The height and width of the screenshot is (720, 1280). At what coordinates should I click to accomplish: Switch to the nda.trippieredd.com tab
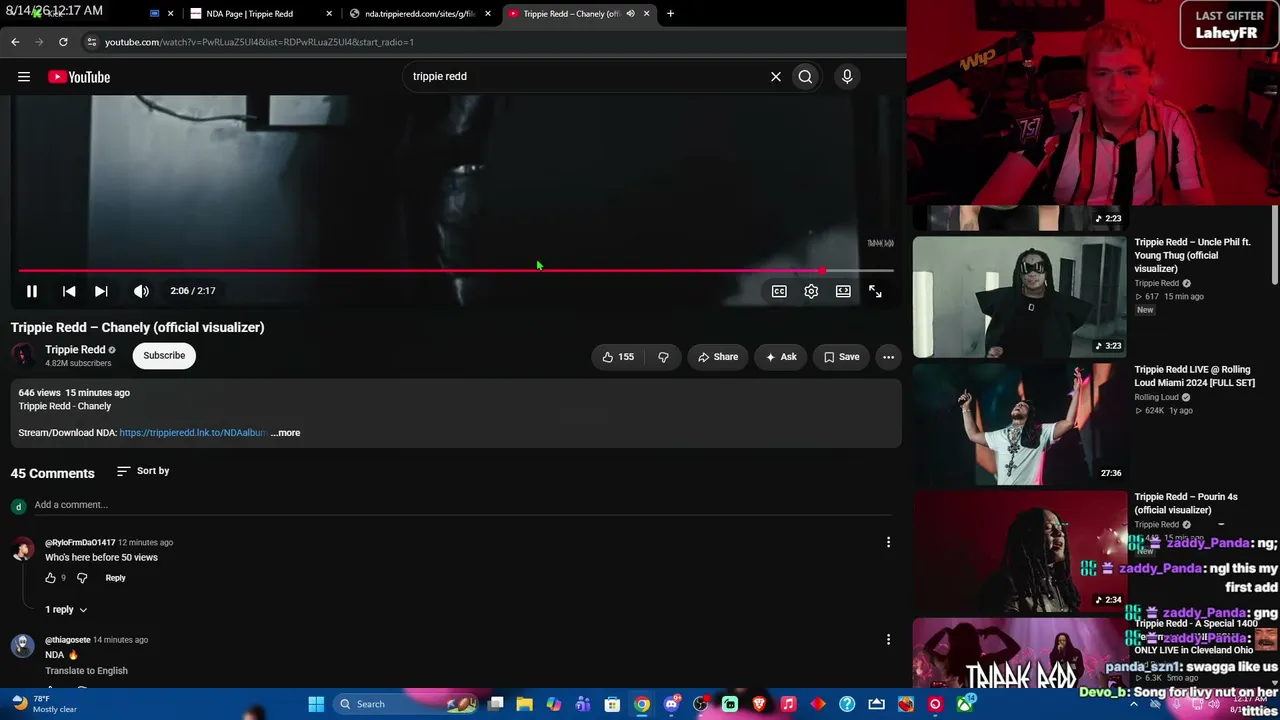click(420, 14)
